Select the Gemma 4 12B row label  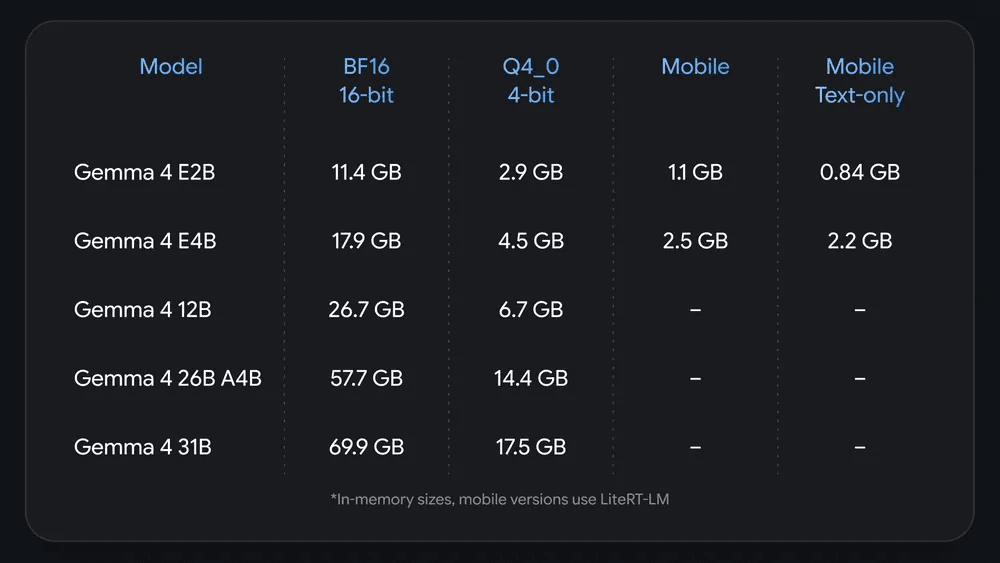click(143, 310)
